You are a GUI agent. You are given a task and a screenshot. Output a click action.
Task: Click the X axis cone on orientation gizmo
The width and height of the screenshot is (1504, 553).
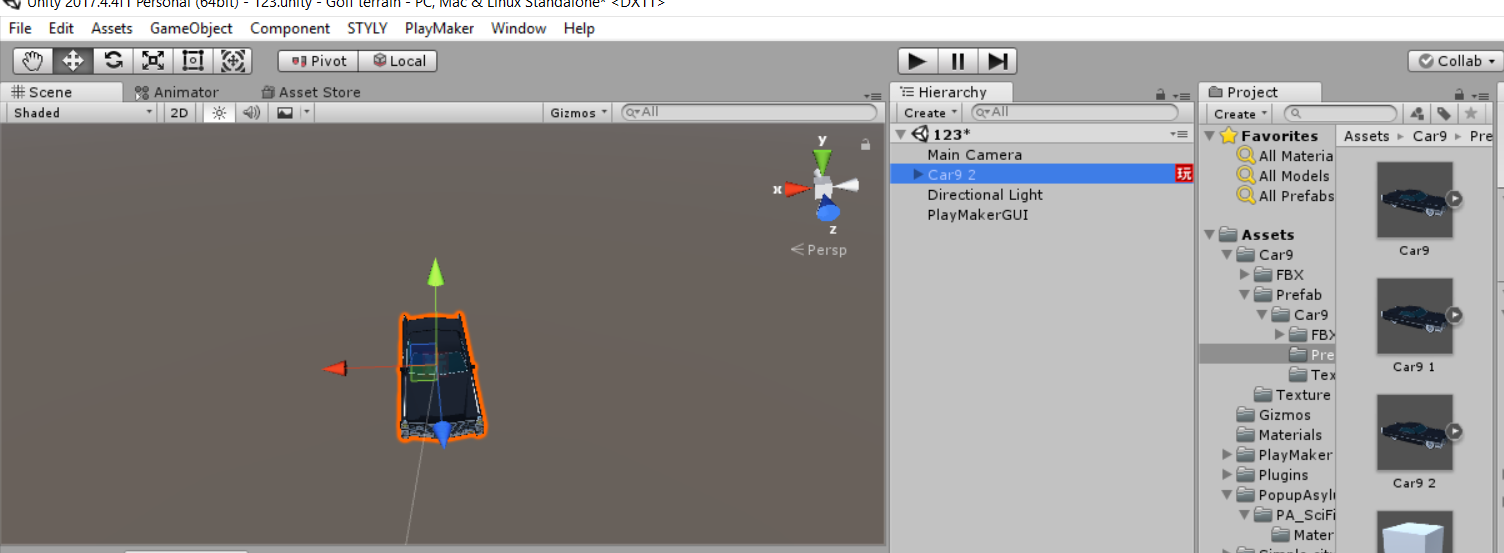click(797, 188)
